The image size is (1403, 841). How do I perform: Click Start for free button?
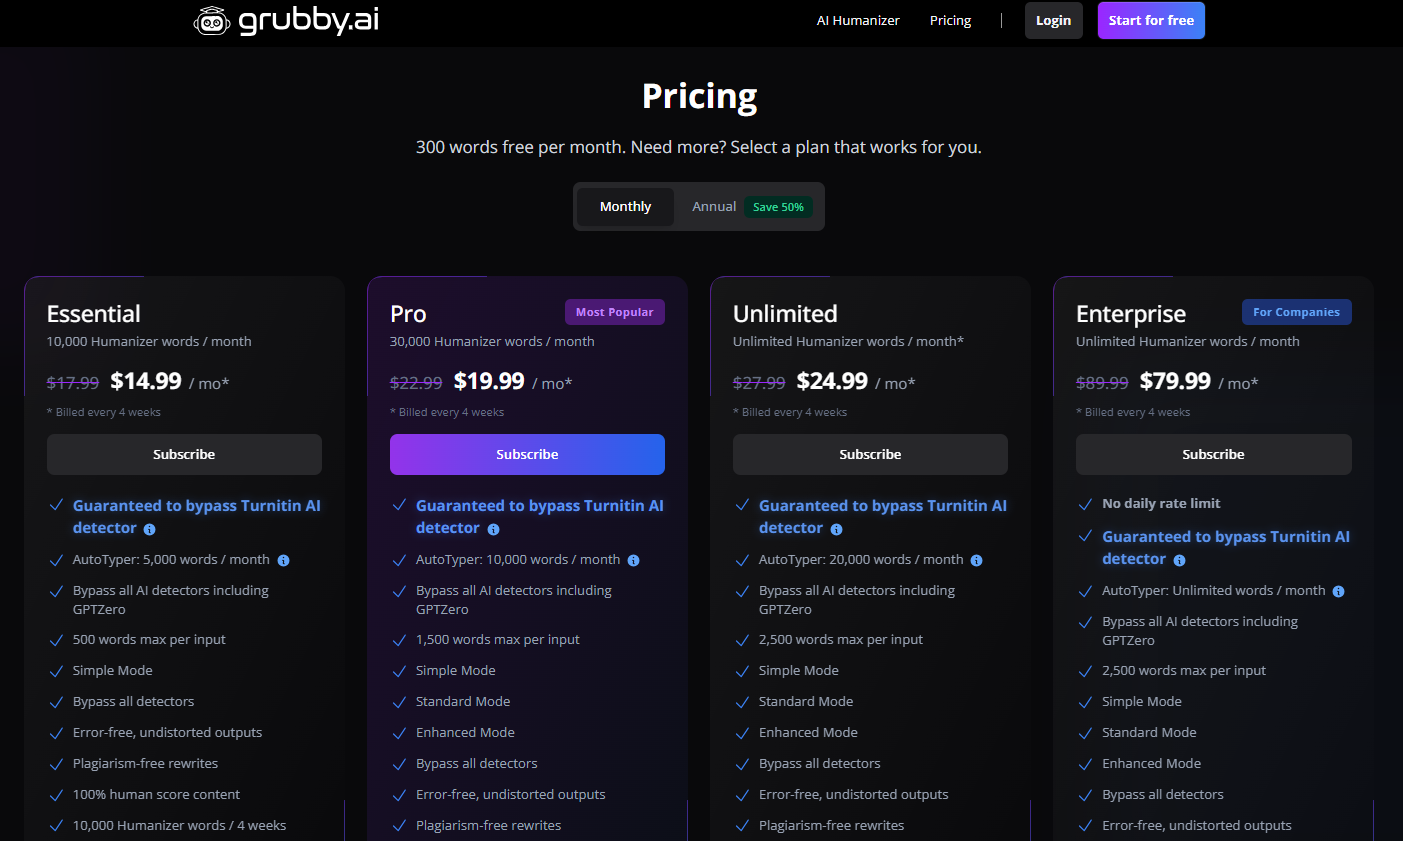pos(1151,20)
